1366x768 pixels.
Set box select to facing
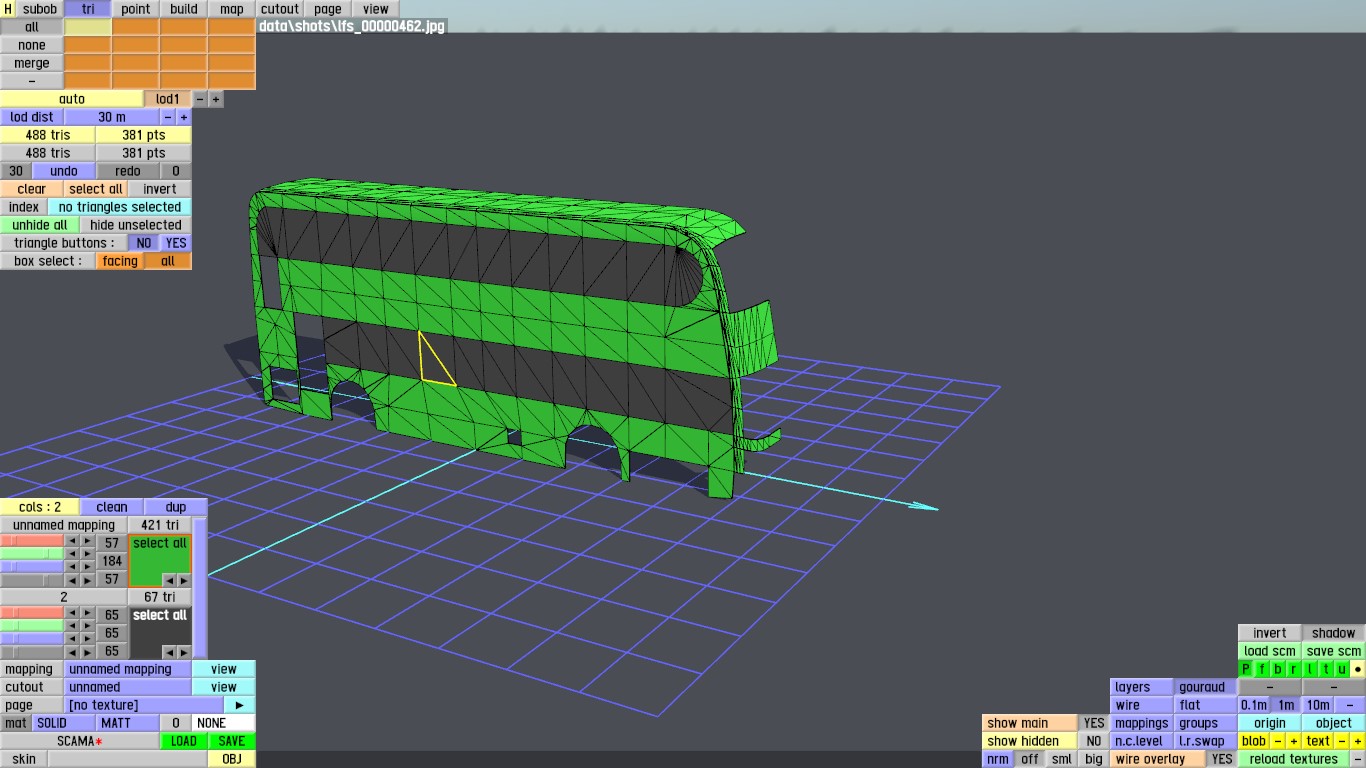coord(120,261)
